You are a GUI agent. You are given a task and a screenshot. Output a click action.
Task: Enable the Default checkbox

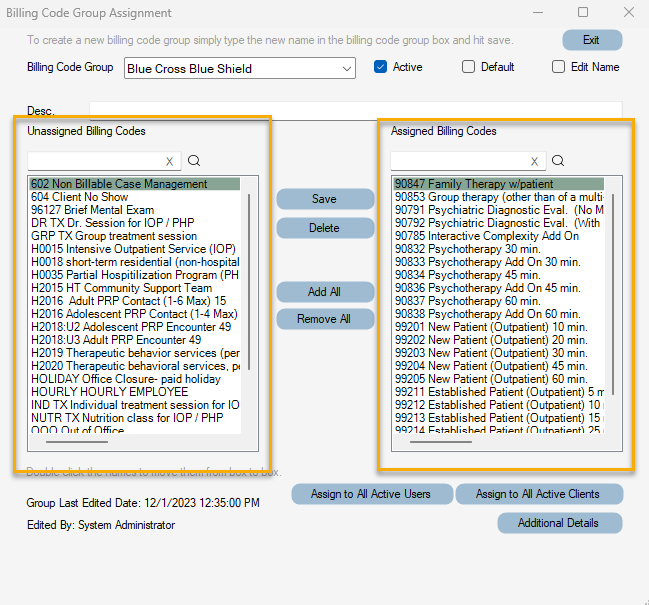click(x=468, y=67)
